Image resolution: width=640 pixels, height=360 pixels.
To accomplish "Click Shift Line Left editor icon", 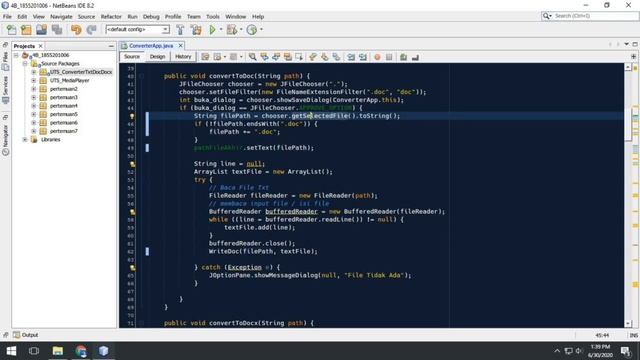I will (351, 57).
